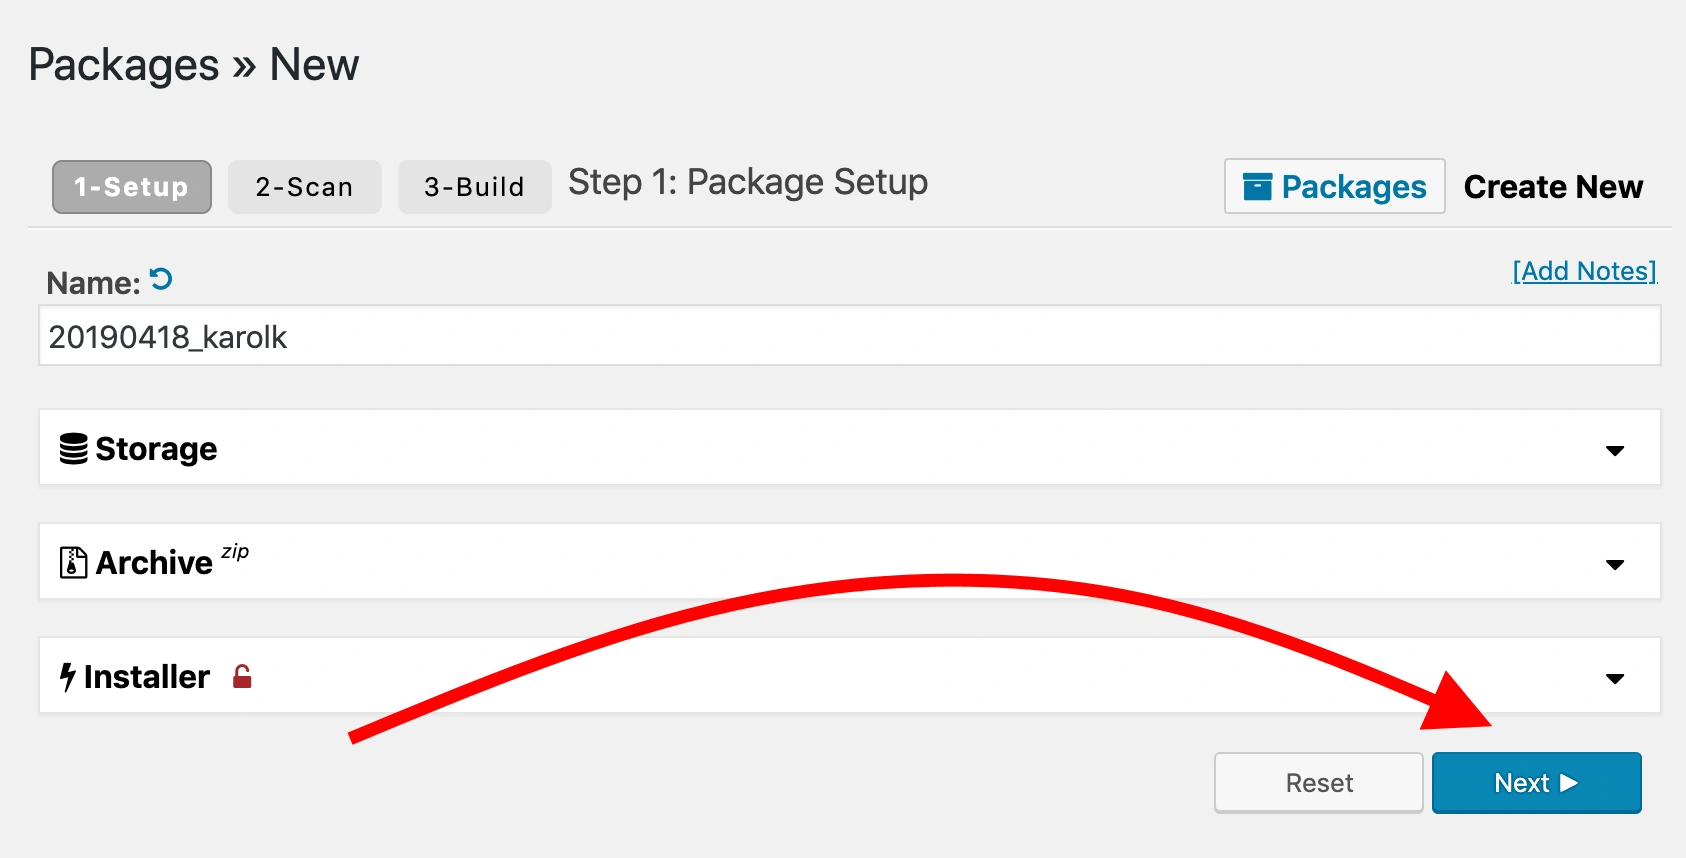The width and height of the screenshot is (1686, 858).
Task: Select the 1-Setup step tab
Action: click(x=131, y=187)
